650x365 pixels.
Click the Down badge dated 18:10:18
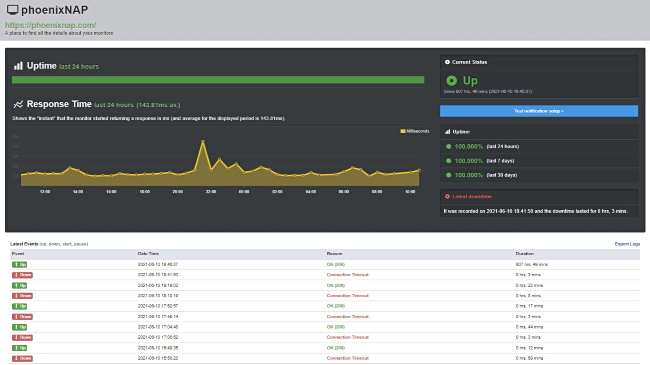22,296
